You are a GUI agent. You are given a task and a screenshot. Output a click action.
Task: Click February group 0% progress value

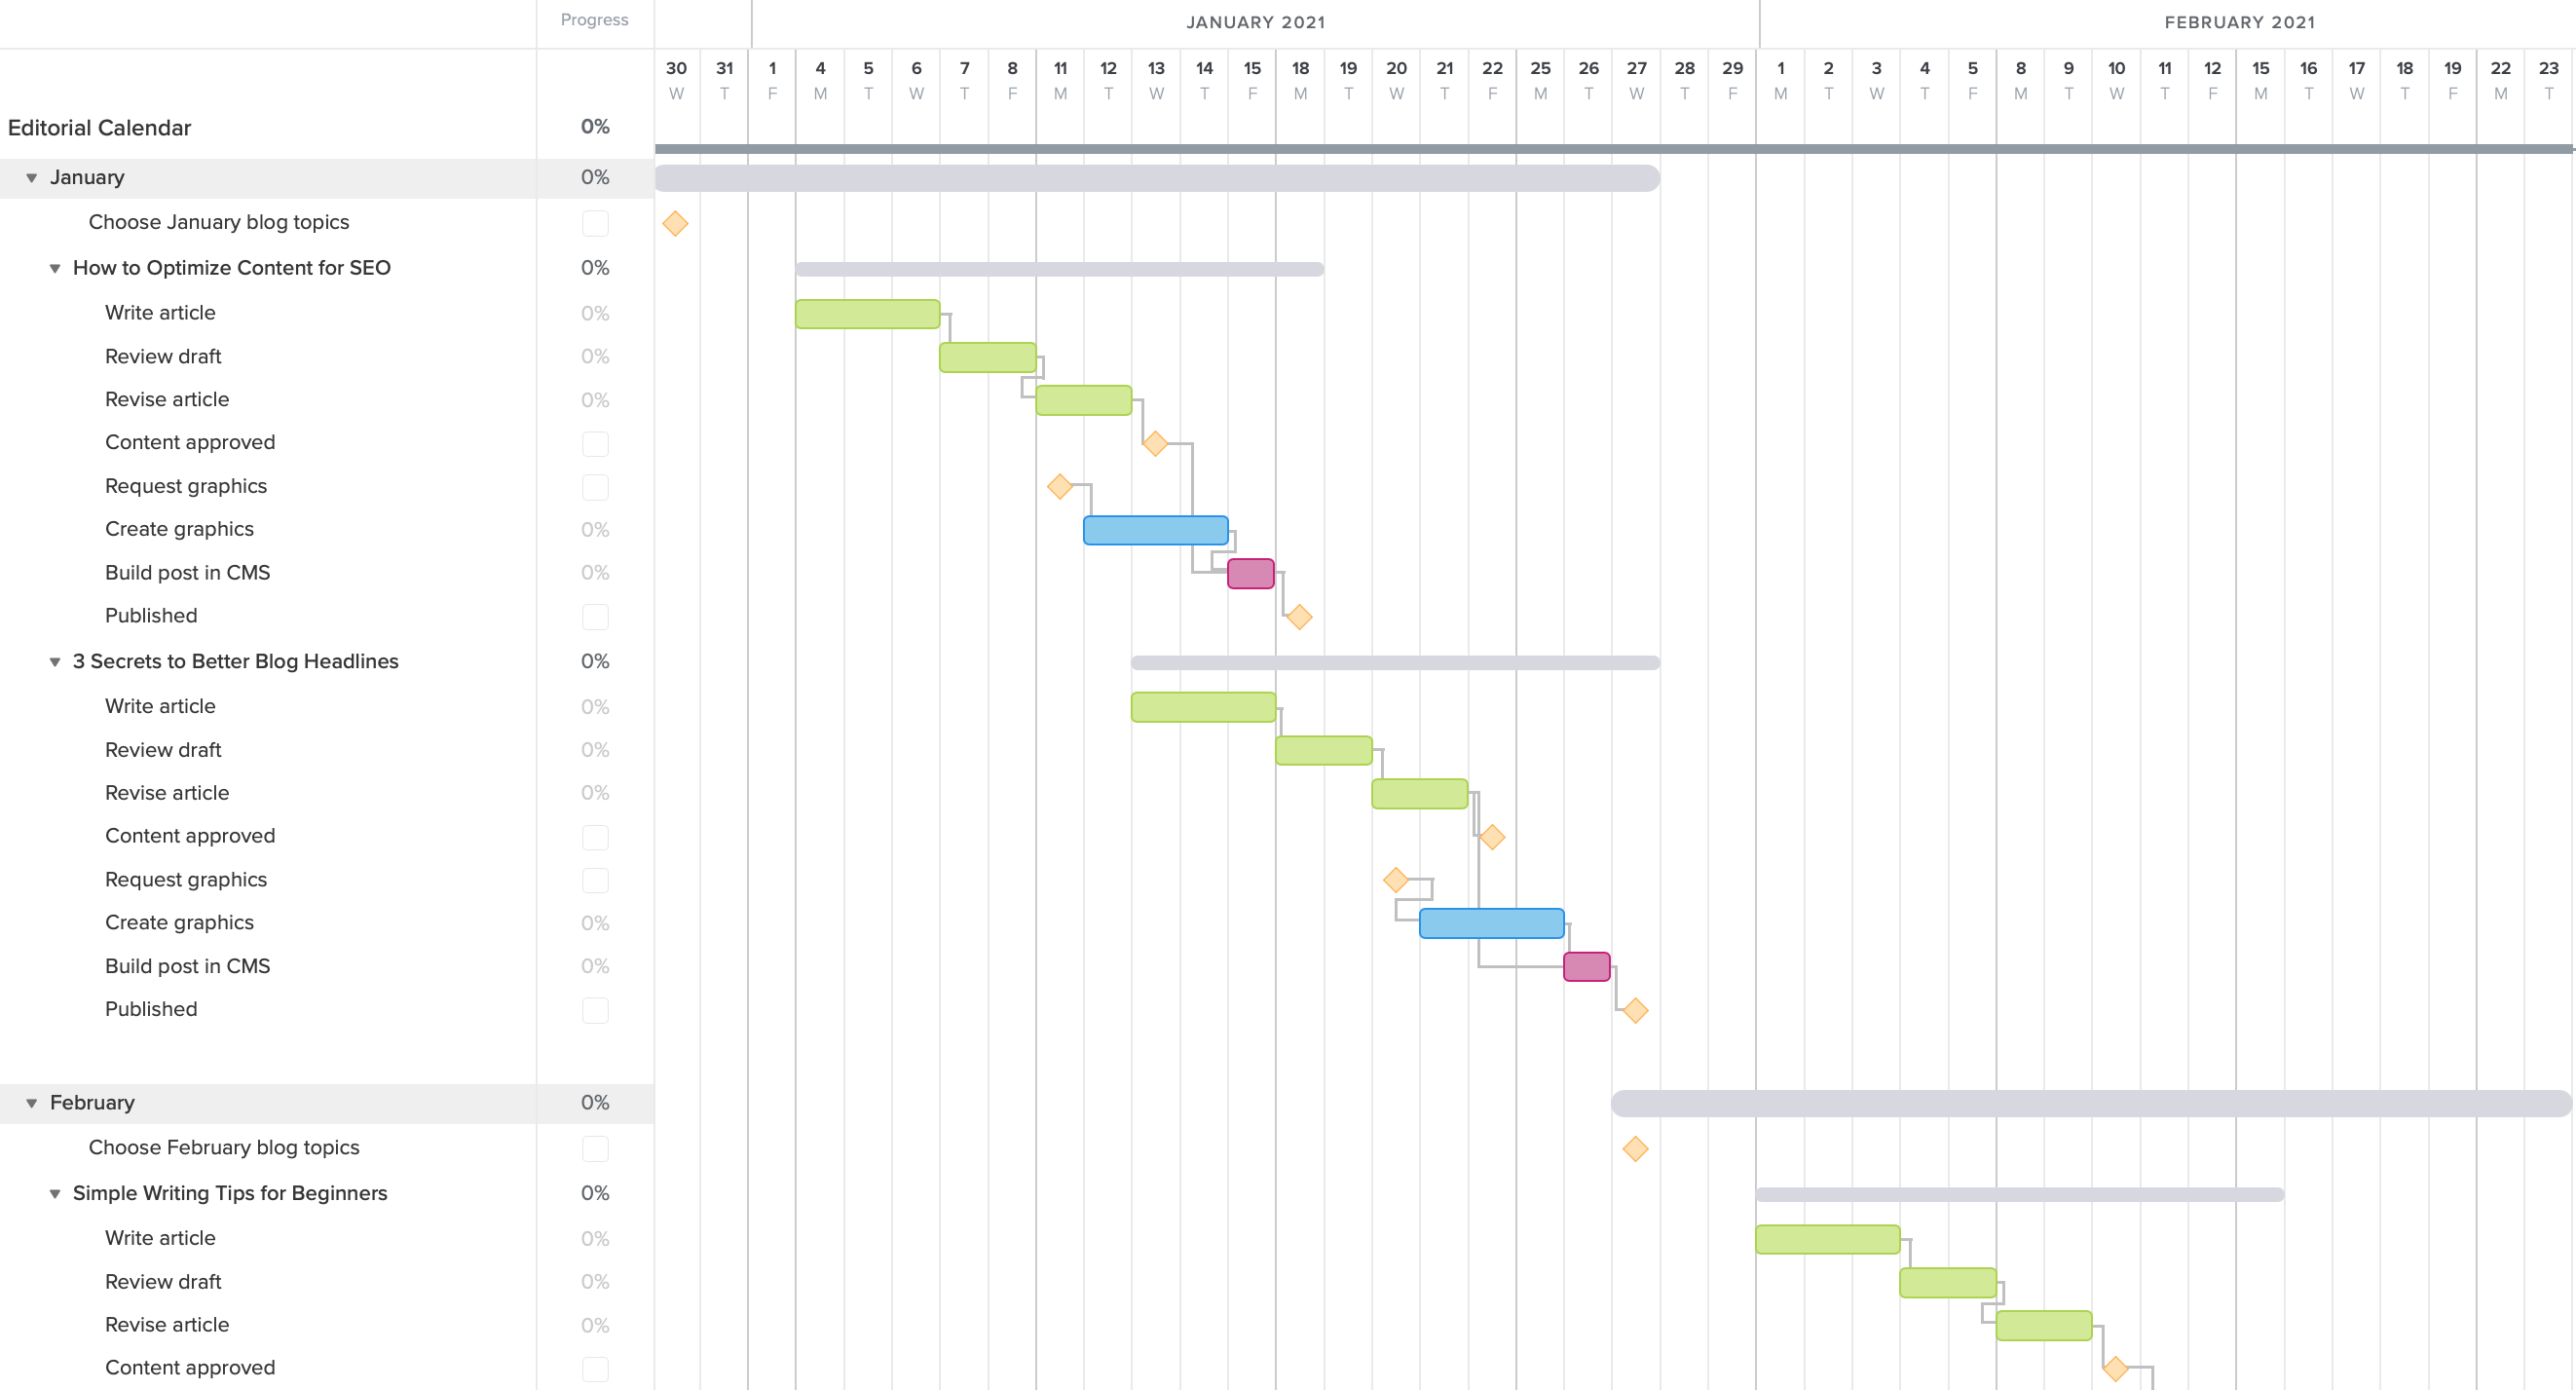click(595, 1102)
